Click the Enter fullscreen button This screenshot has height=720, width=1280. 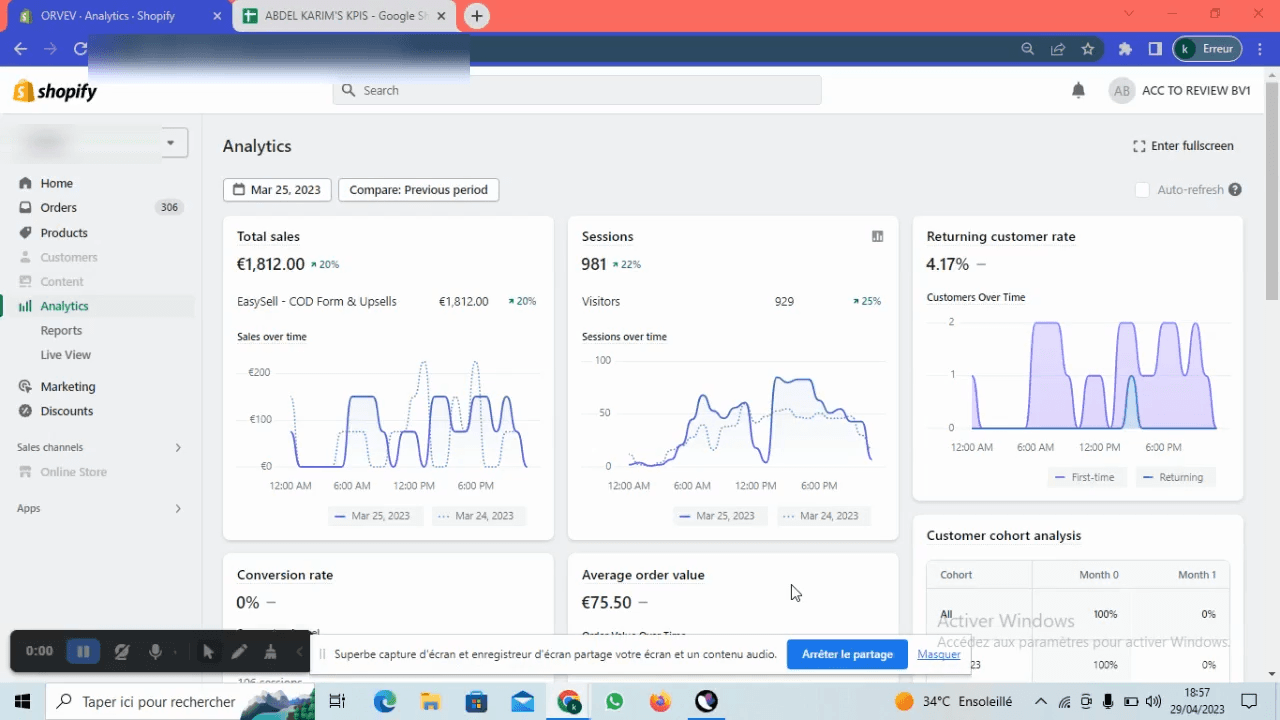(x=1183, y=146)
